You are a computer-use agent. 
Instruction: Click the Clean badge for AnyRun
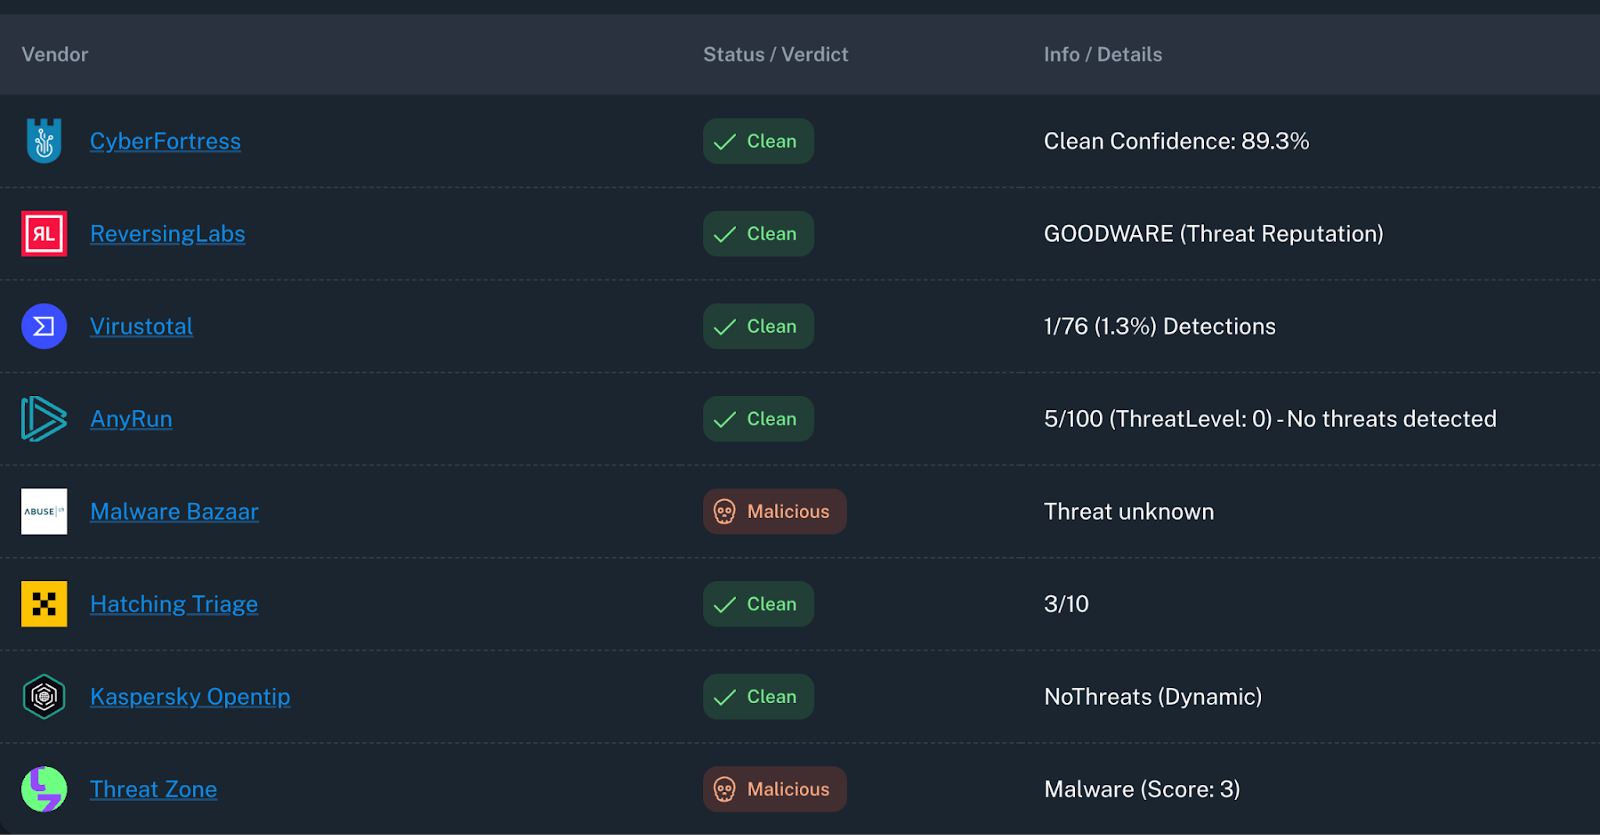(x=758, y=419)
